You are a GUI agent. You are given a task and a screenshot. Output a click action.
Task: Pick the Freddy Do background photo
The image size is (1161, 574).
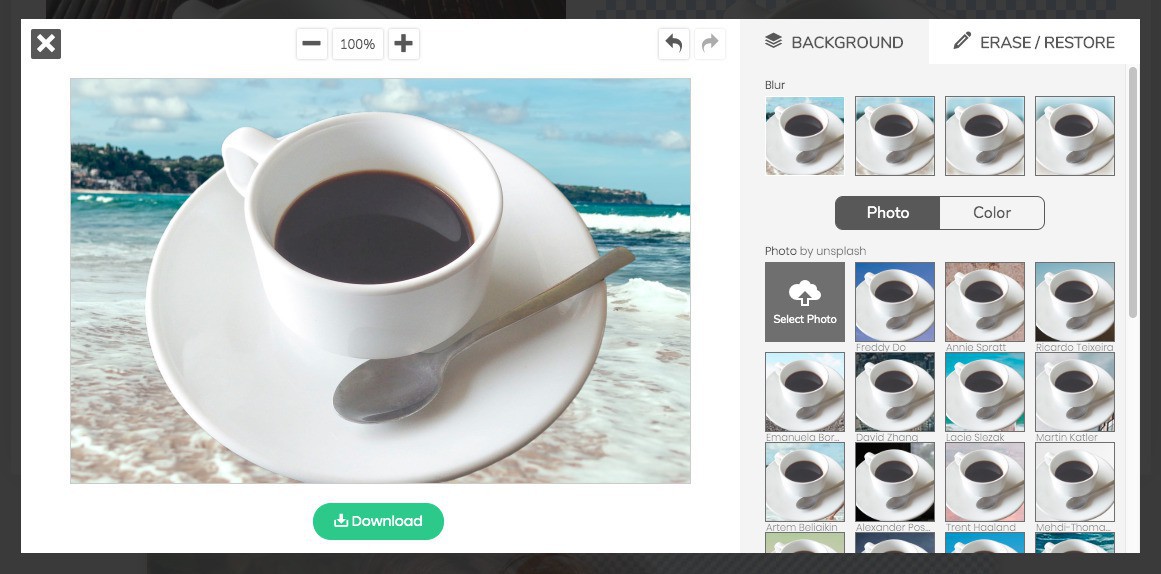tap(894, 302)
